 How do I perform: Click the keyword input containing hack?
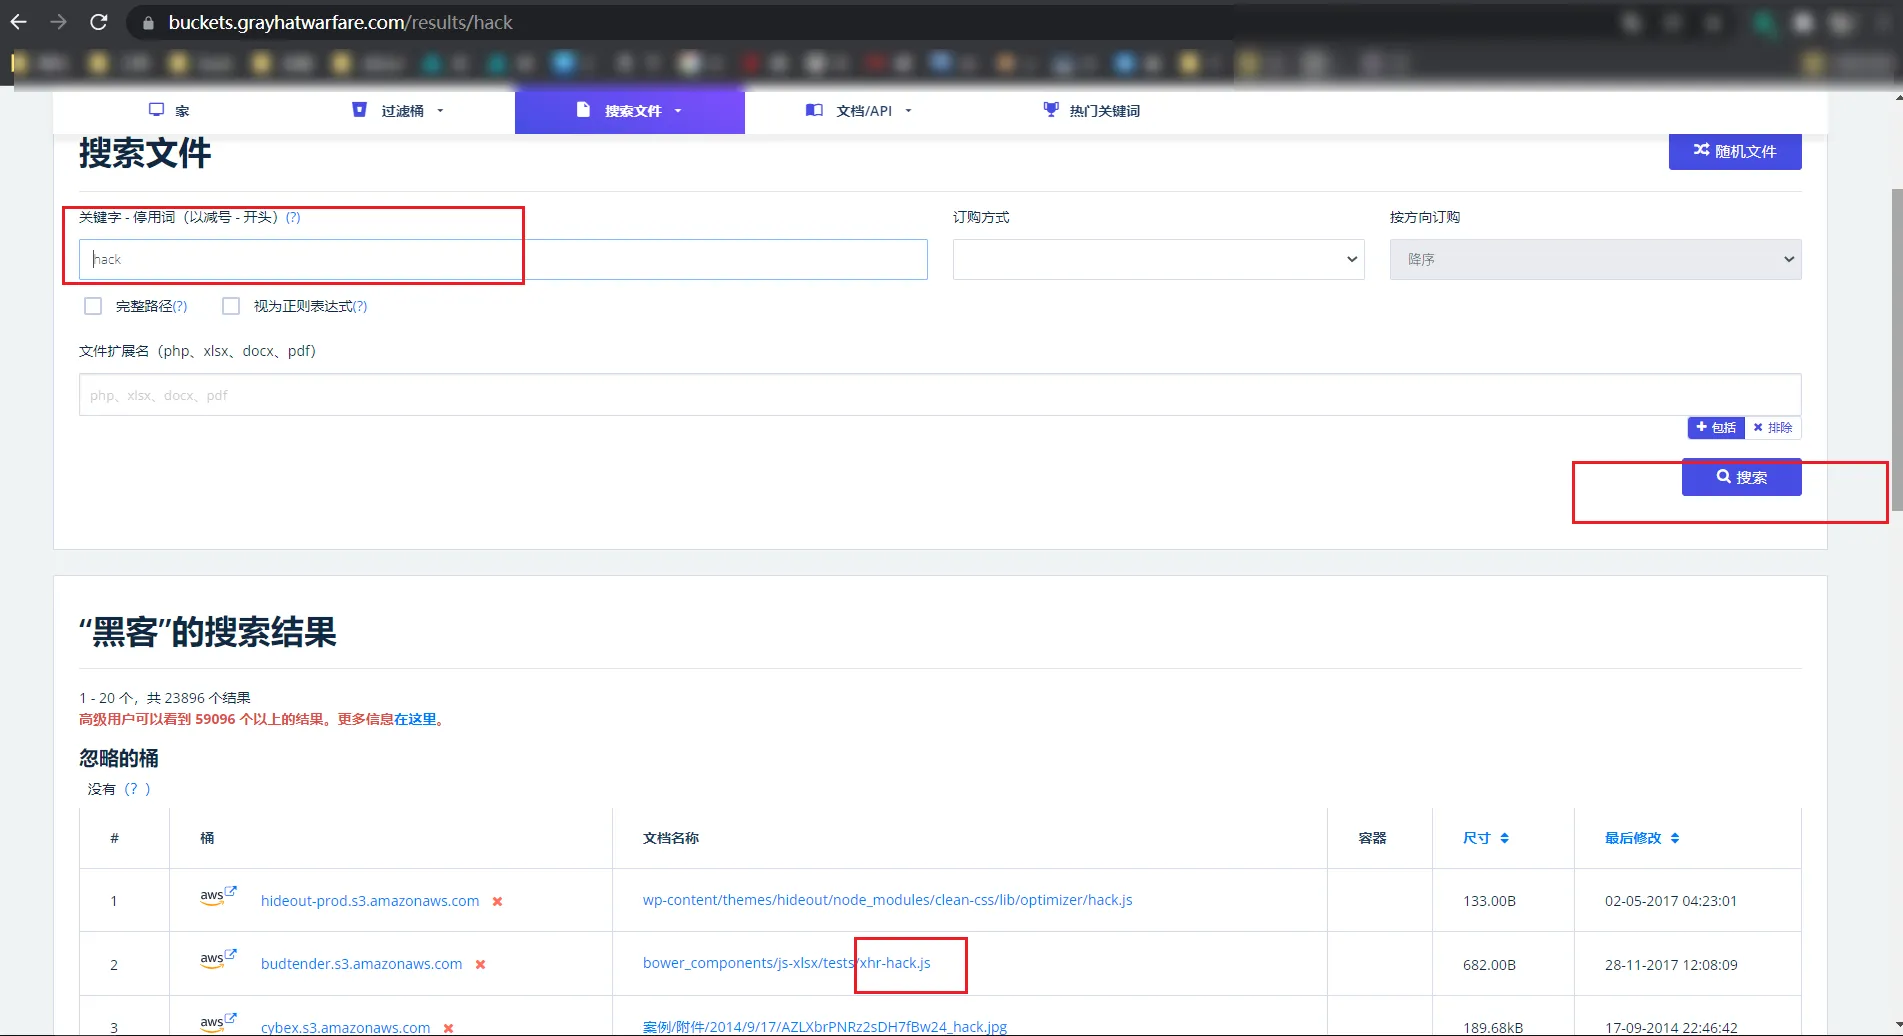click(x=503, y=259)
